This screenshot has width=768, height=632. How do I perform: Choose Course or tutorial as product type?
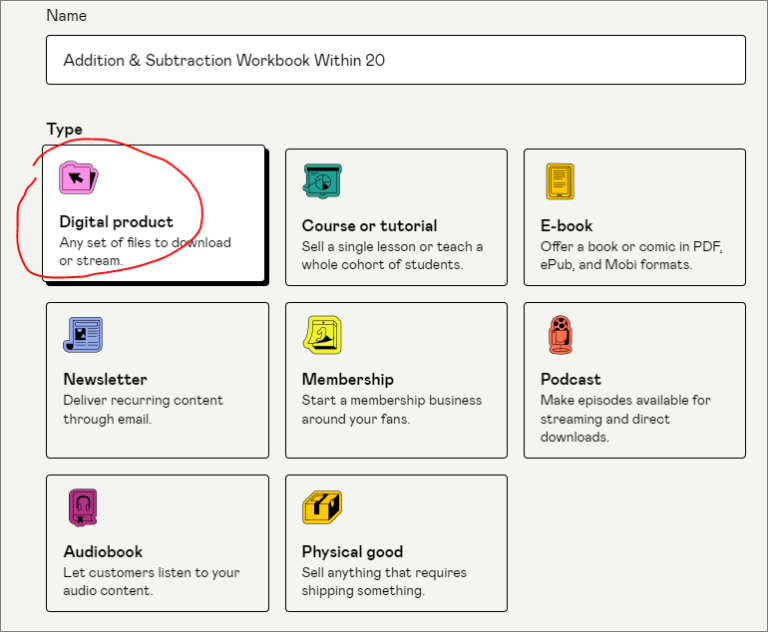369,226
